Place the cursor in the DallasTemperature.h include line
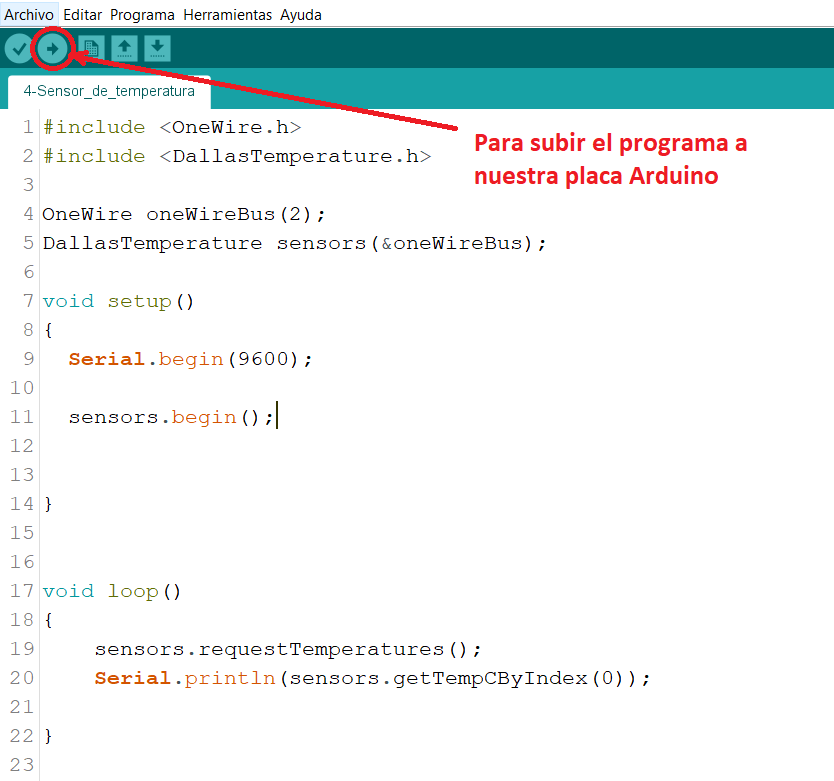Viewport: 834px width, 781px height. point(237,157)
